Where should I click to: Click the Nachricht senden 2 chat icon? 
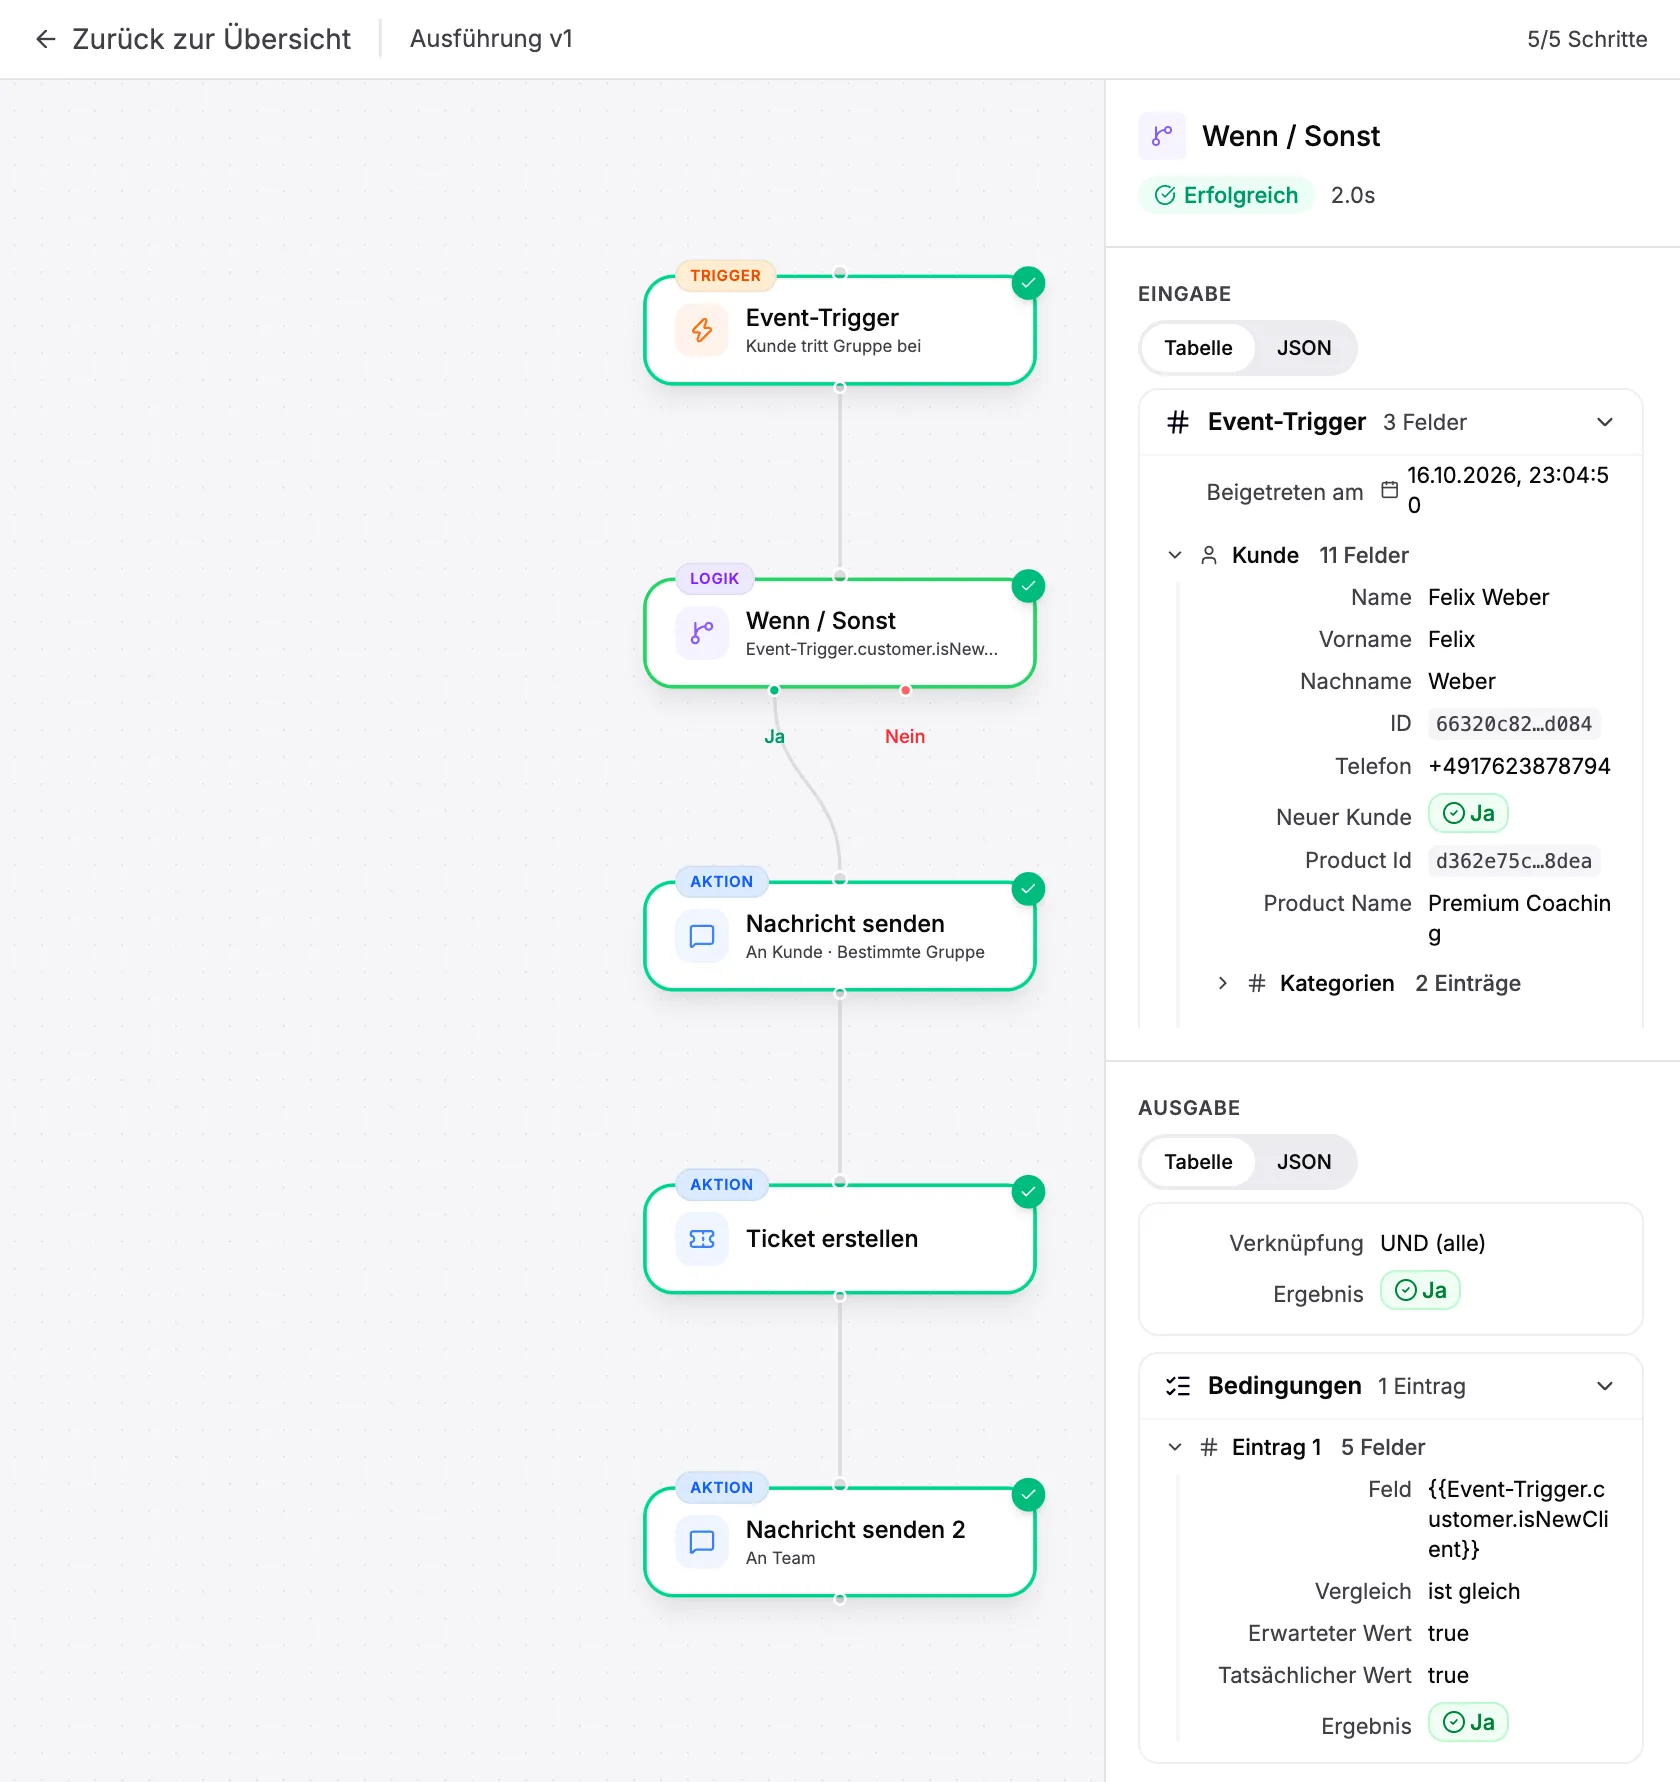tap(702, 1542)
